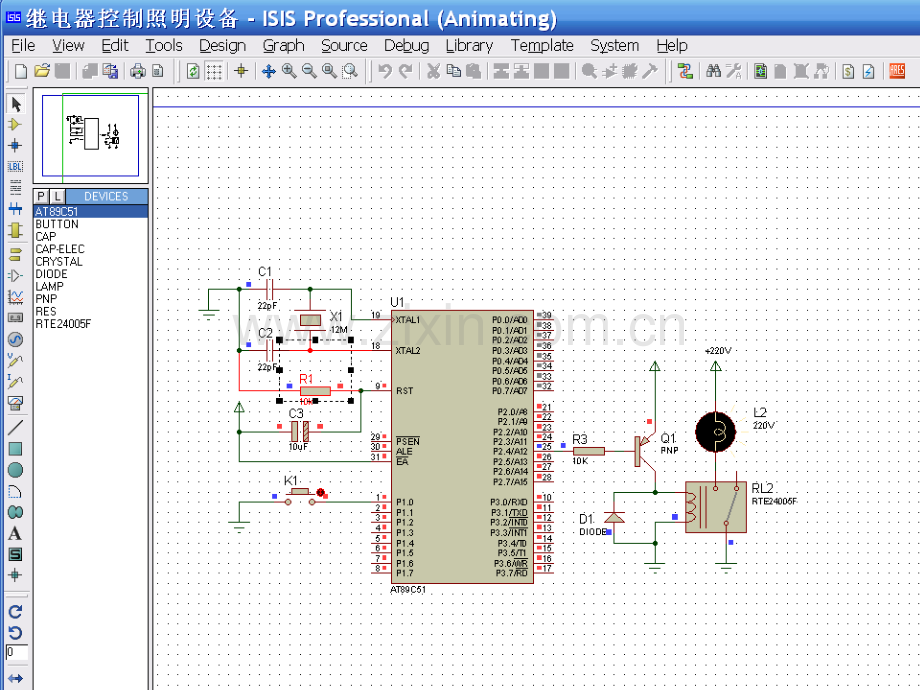
Task: Click the P pick devices button
Action: (x=40, y=196)
